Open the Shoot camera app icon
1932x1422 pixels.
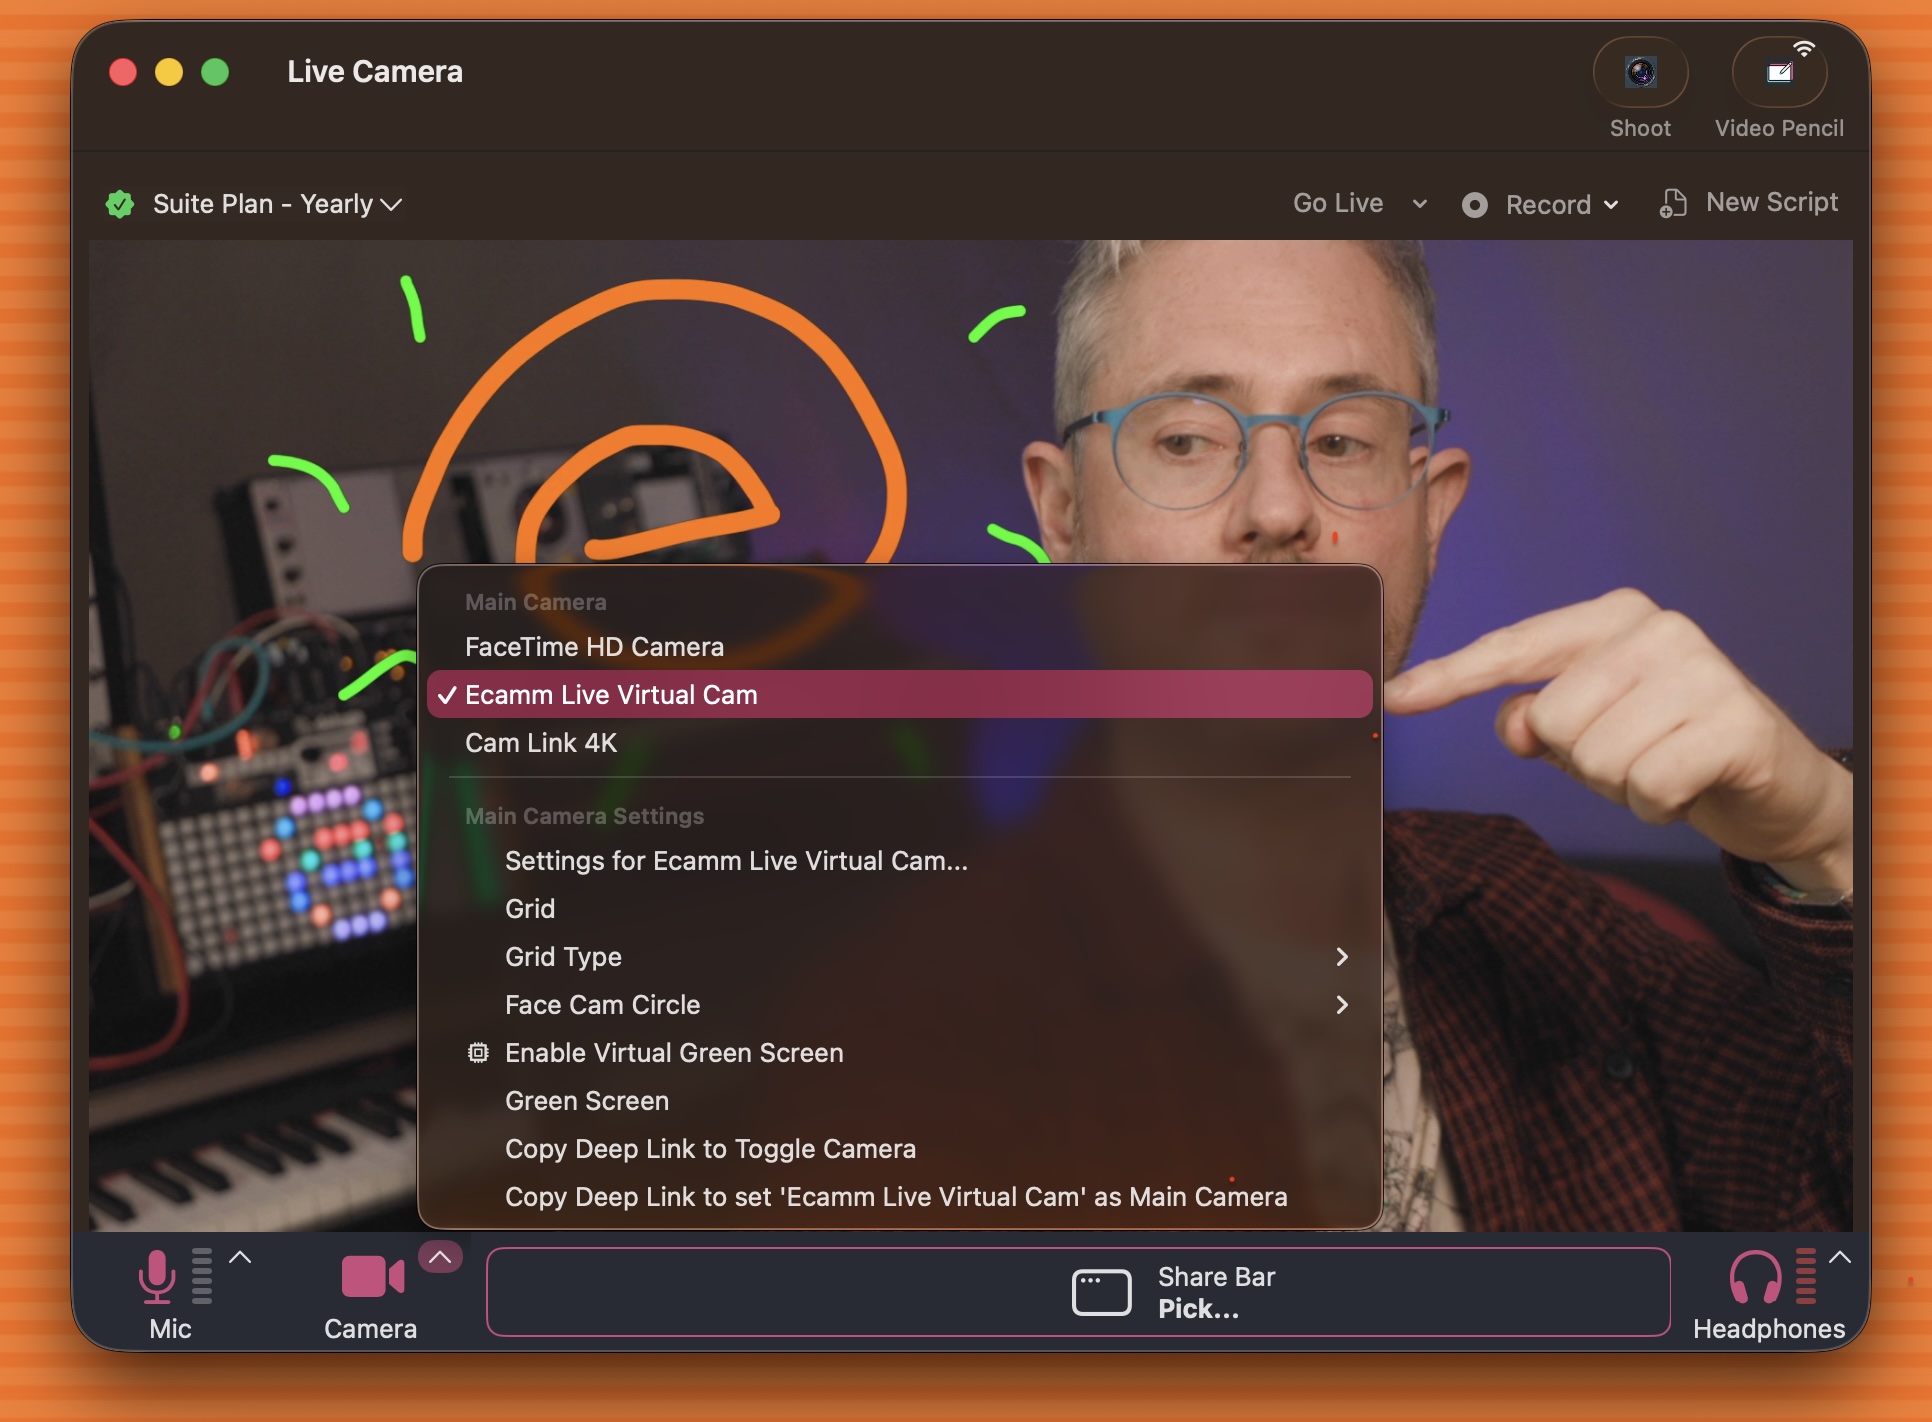(x=1640, y=72)
